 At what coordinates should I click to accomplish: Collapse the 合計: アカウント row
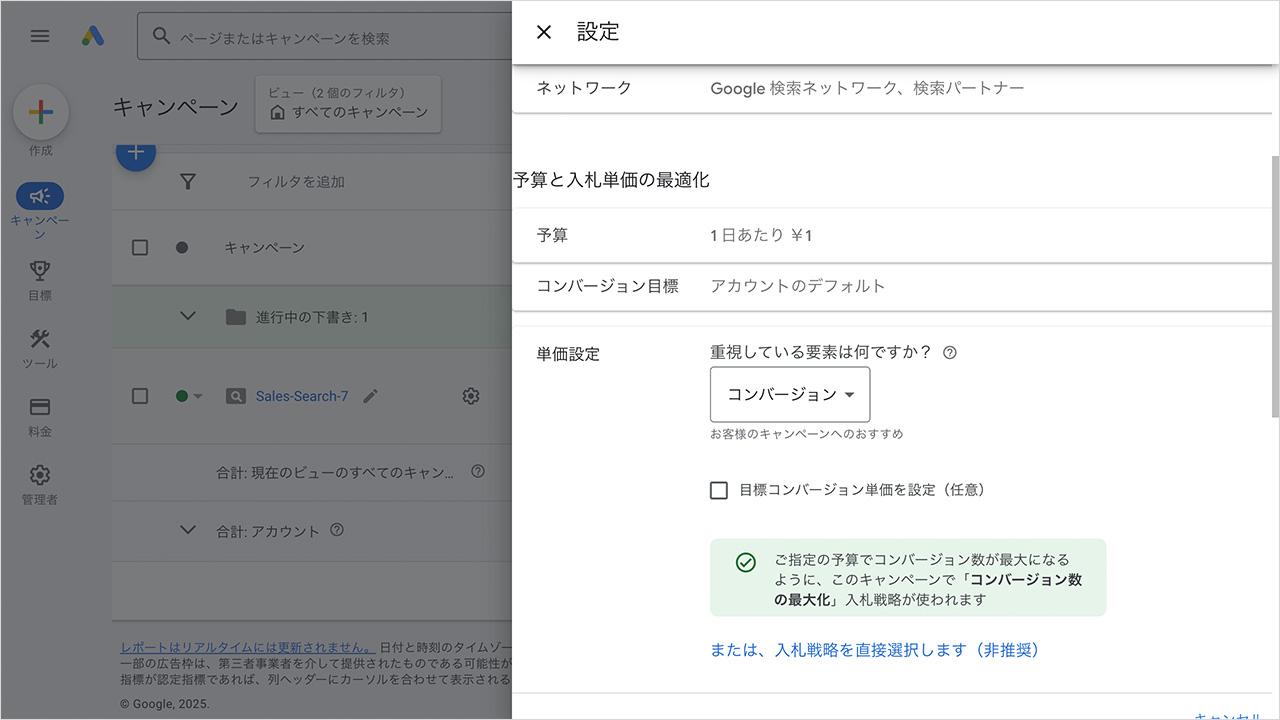coord(188,530)
